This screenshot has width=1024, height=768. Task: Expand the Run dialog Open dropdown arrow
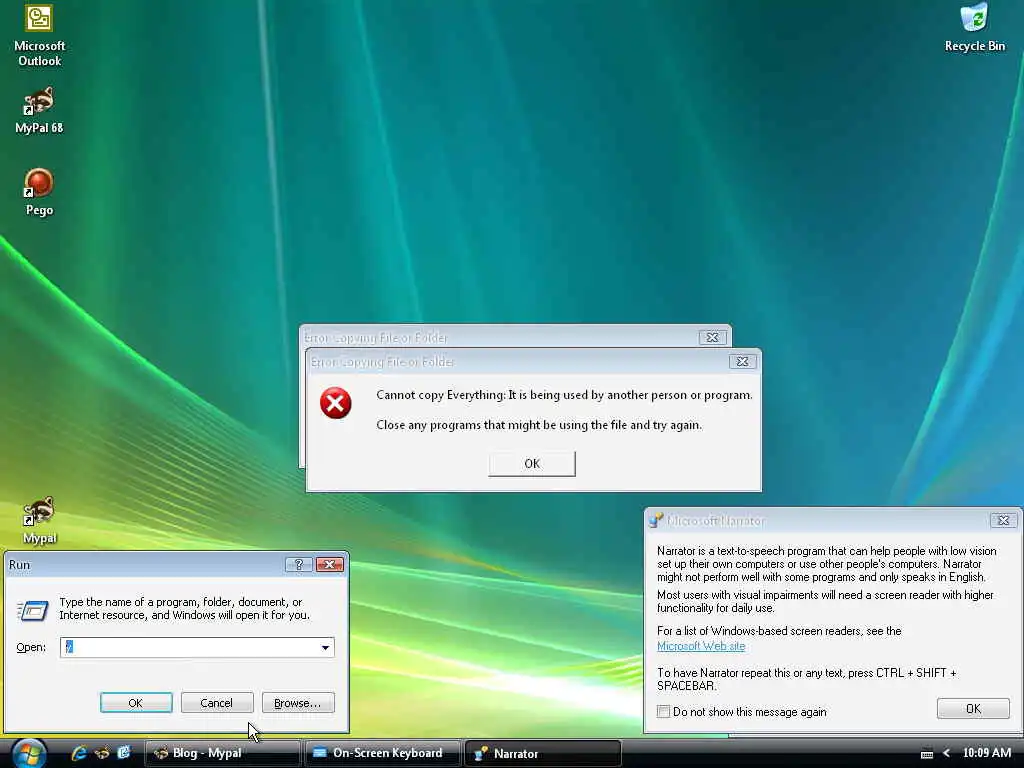(x=325, y=647)
